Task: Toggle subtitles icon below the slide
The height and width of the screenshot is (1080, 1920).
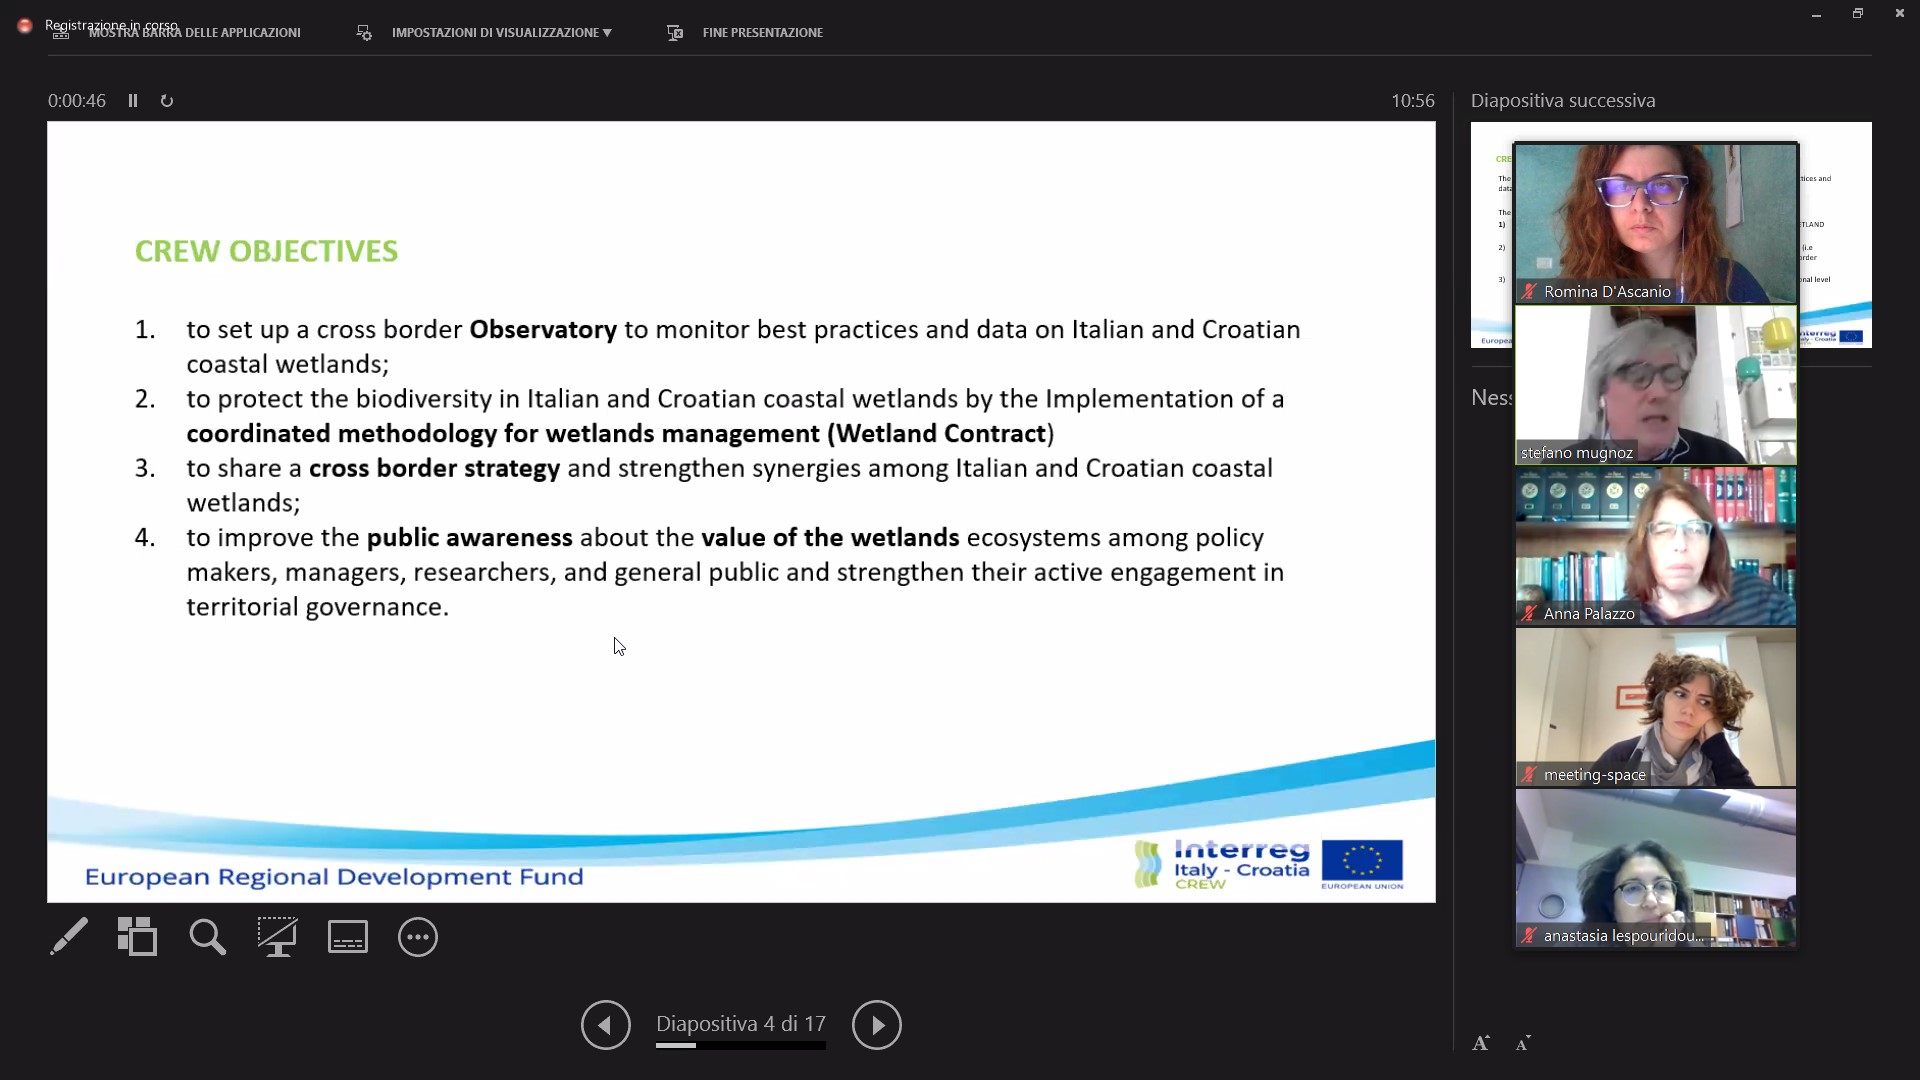Action: [x=347, y=937]
